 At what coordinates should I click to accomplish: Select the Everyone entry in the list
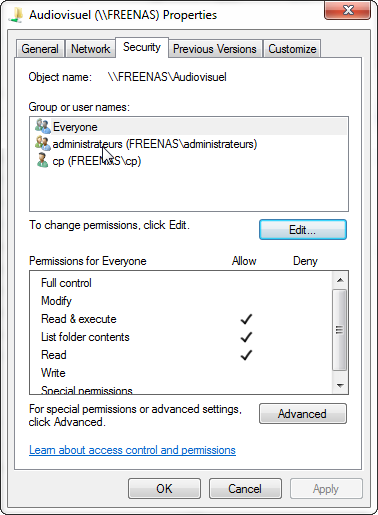point(189,127)
